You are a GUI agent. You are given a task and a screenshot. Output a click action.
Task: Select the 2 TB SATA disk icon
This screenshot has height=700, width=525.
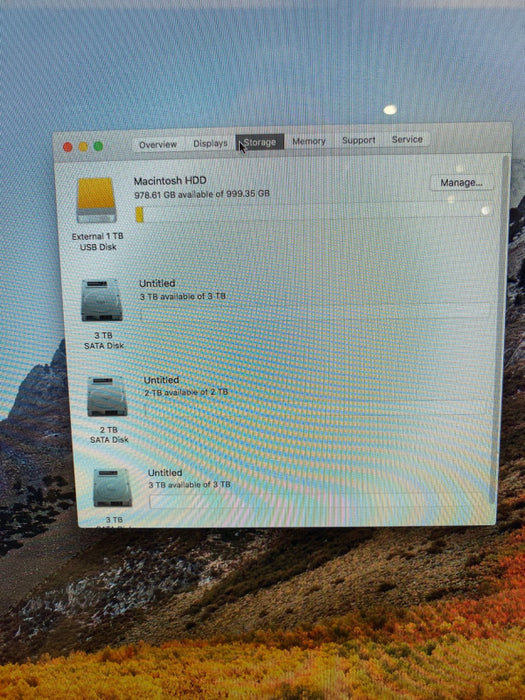(107, 396)
